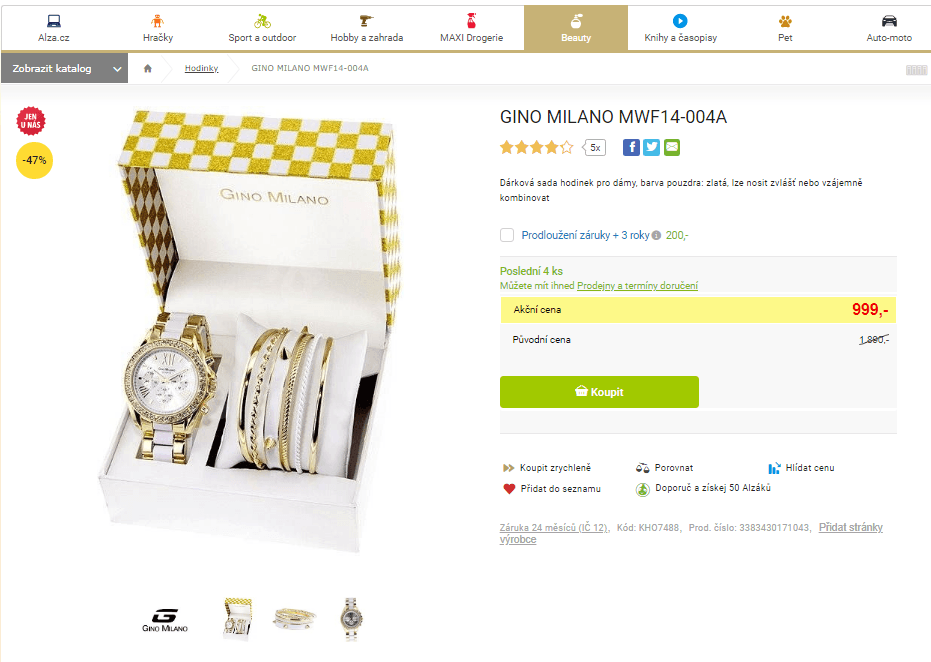931x662 pixels.
Task: Select the bracelets thumbnail image
Action: click(294, 619)
